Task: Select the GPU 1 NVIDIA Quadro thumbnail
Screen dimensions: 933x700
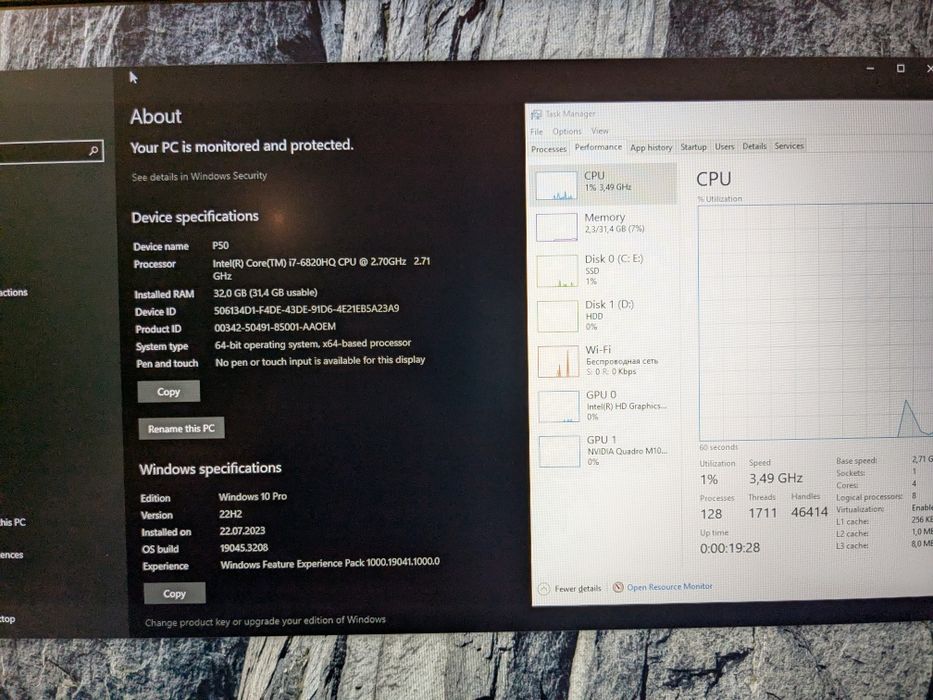Action: coord(560,451)
